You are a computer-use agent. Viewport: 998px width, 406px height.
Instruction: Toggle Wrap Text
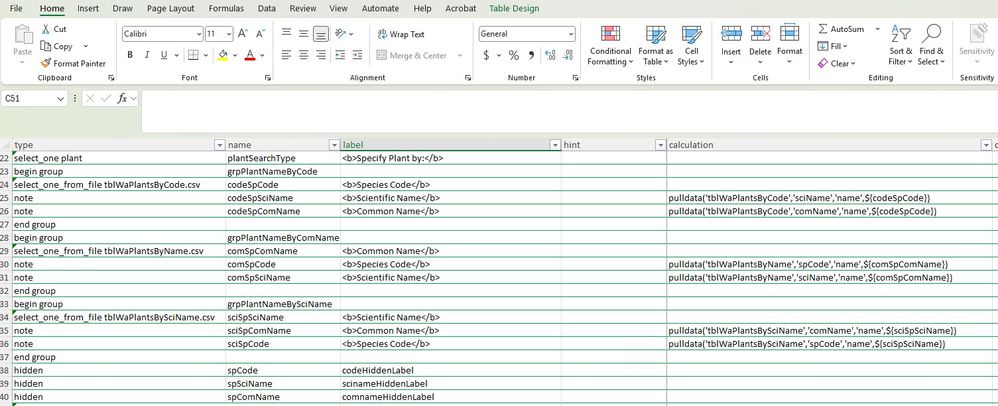(400, 34)
